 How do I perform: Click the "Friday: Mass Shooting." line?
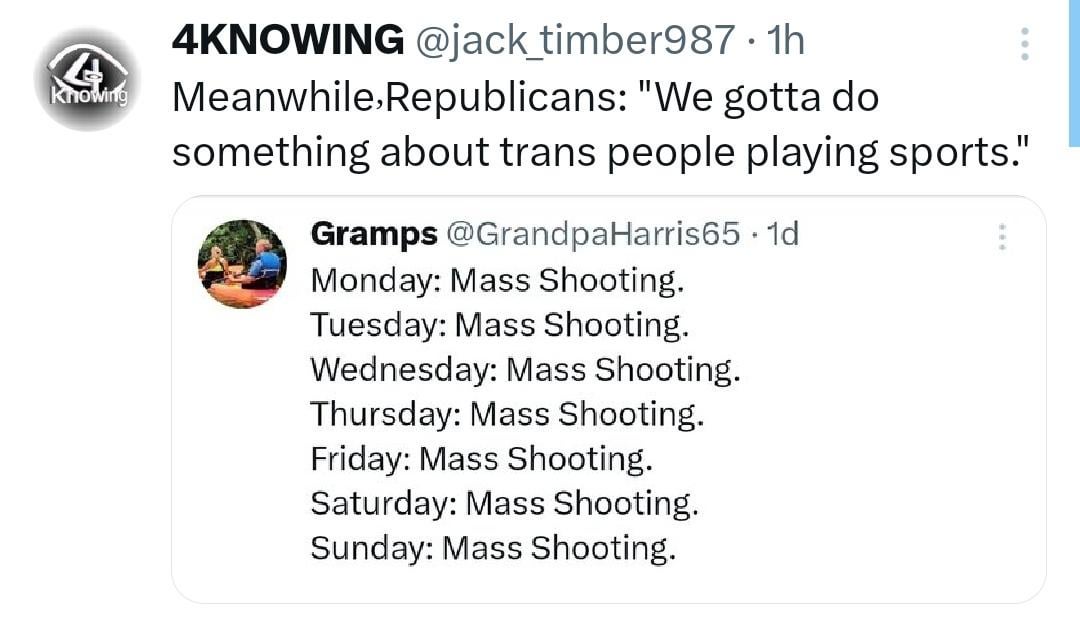coord(481,458)
